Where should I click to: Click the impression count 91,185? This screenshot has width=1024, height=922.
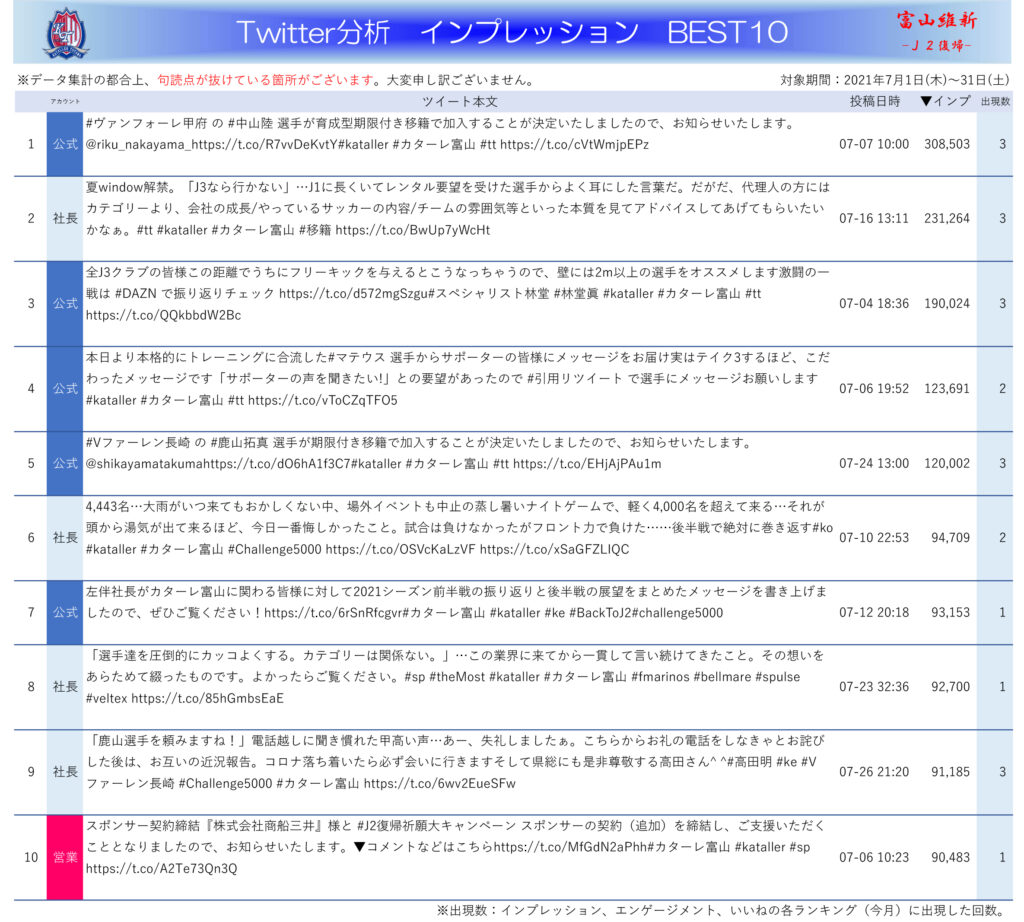tap(950, 772)
